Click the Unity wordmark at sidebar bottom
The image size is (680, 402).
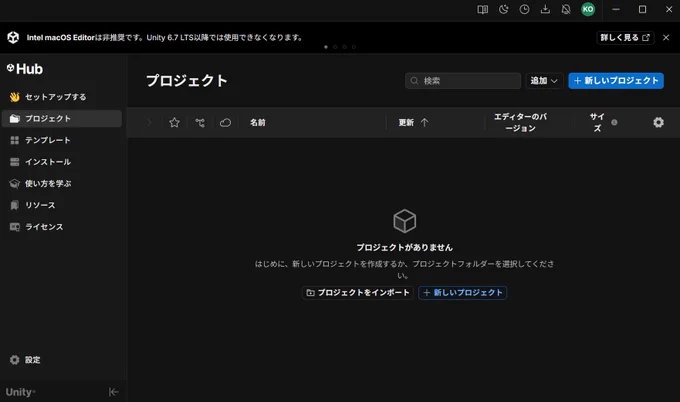point(20,392)
